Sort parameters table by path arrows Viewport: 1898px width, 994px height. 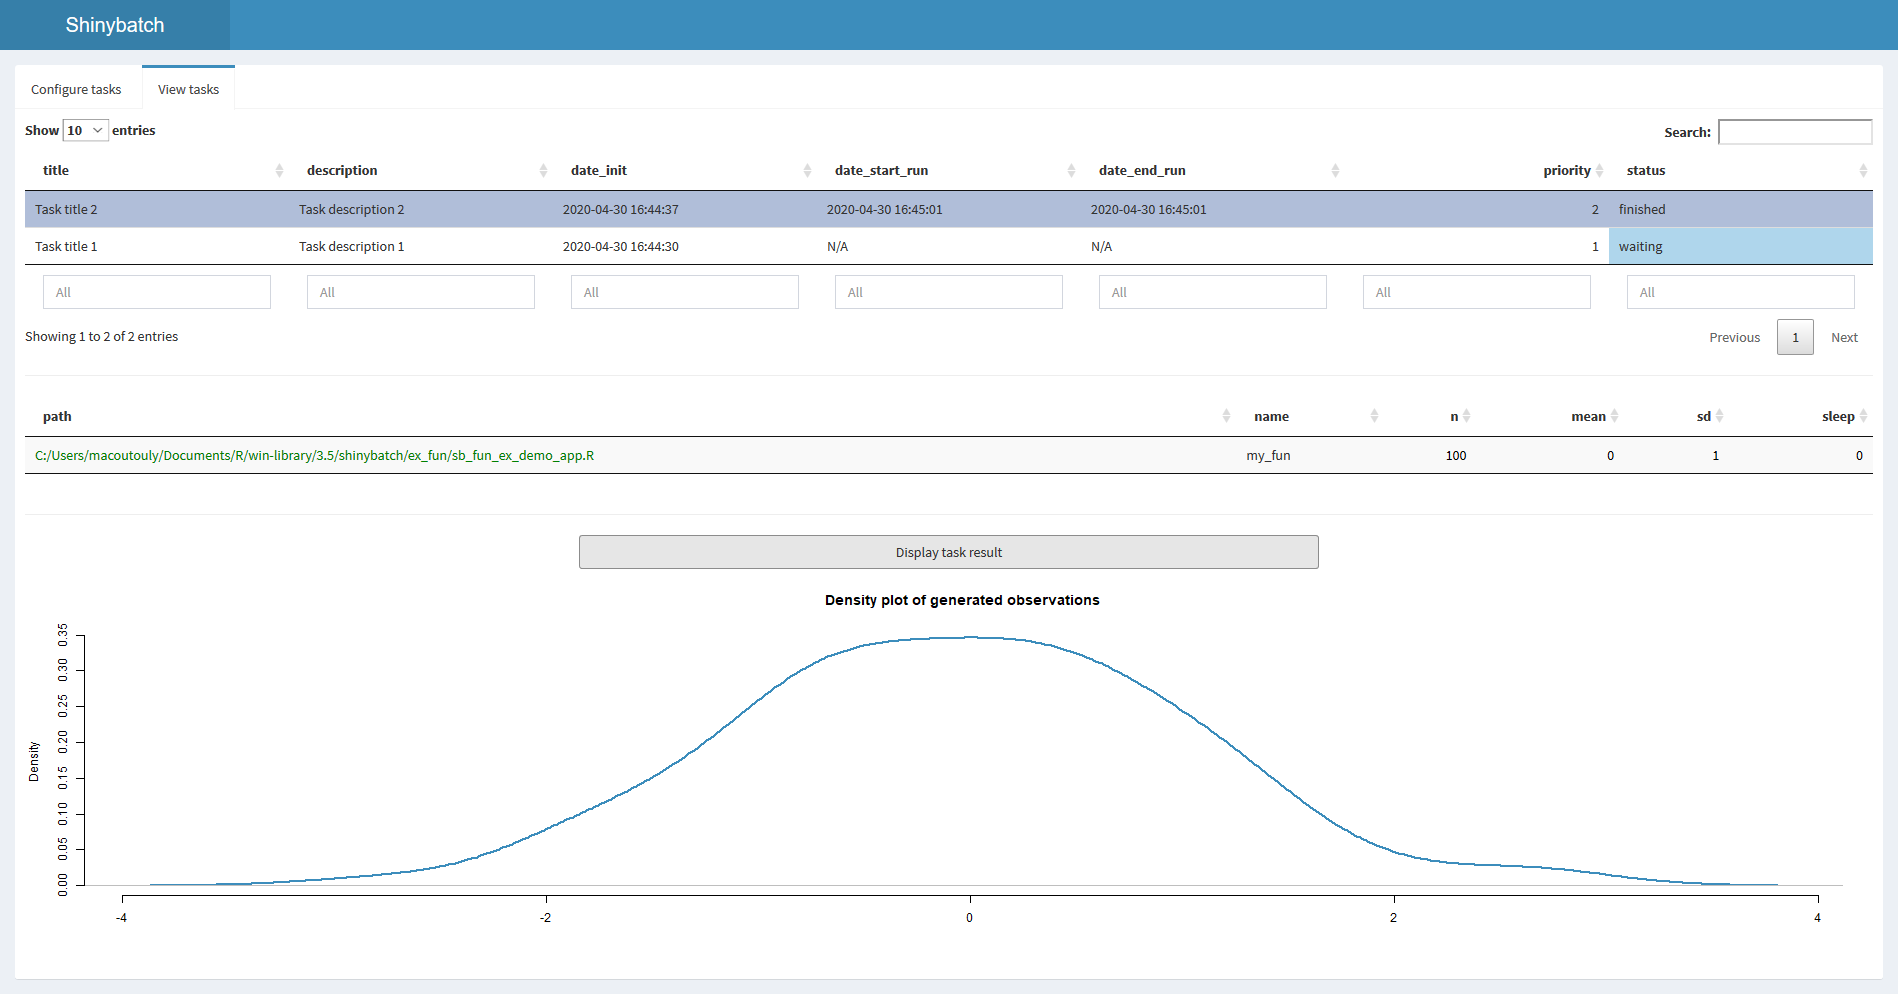1226,416
